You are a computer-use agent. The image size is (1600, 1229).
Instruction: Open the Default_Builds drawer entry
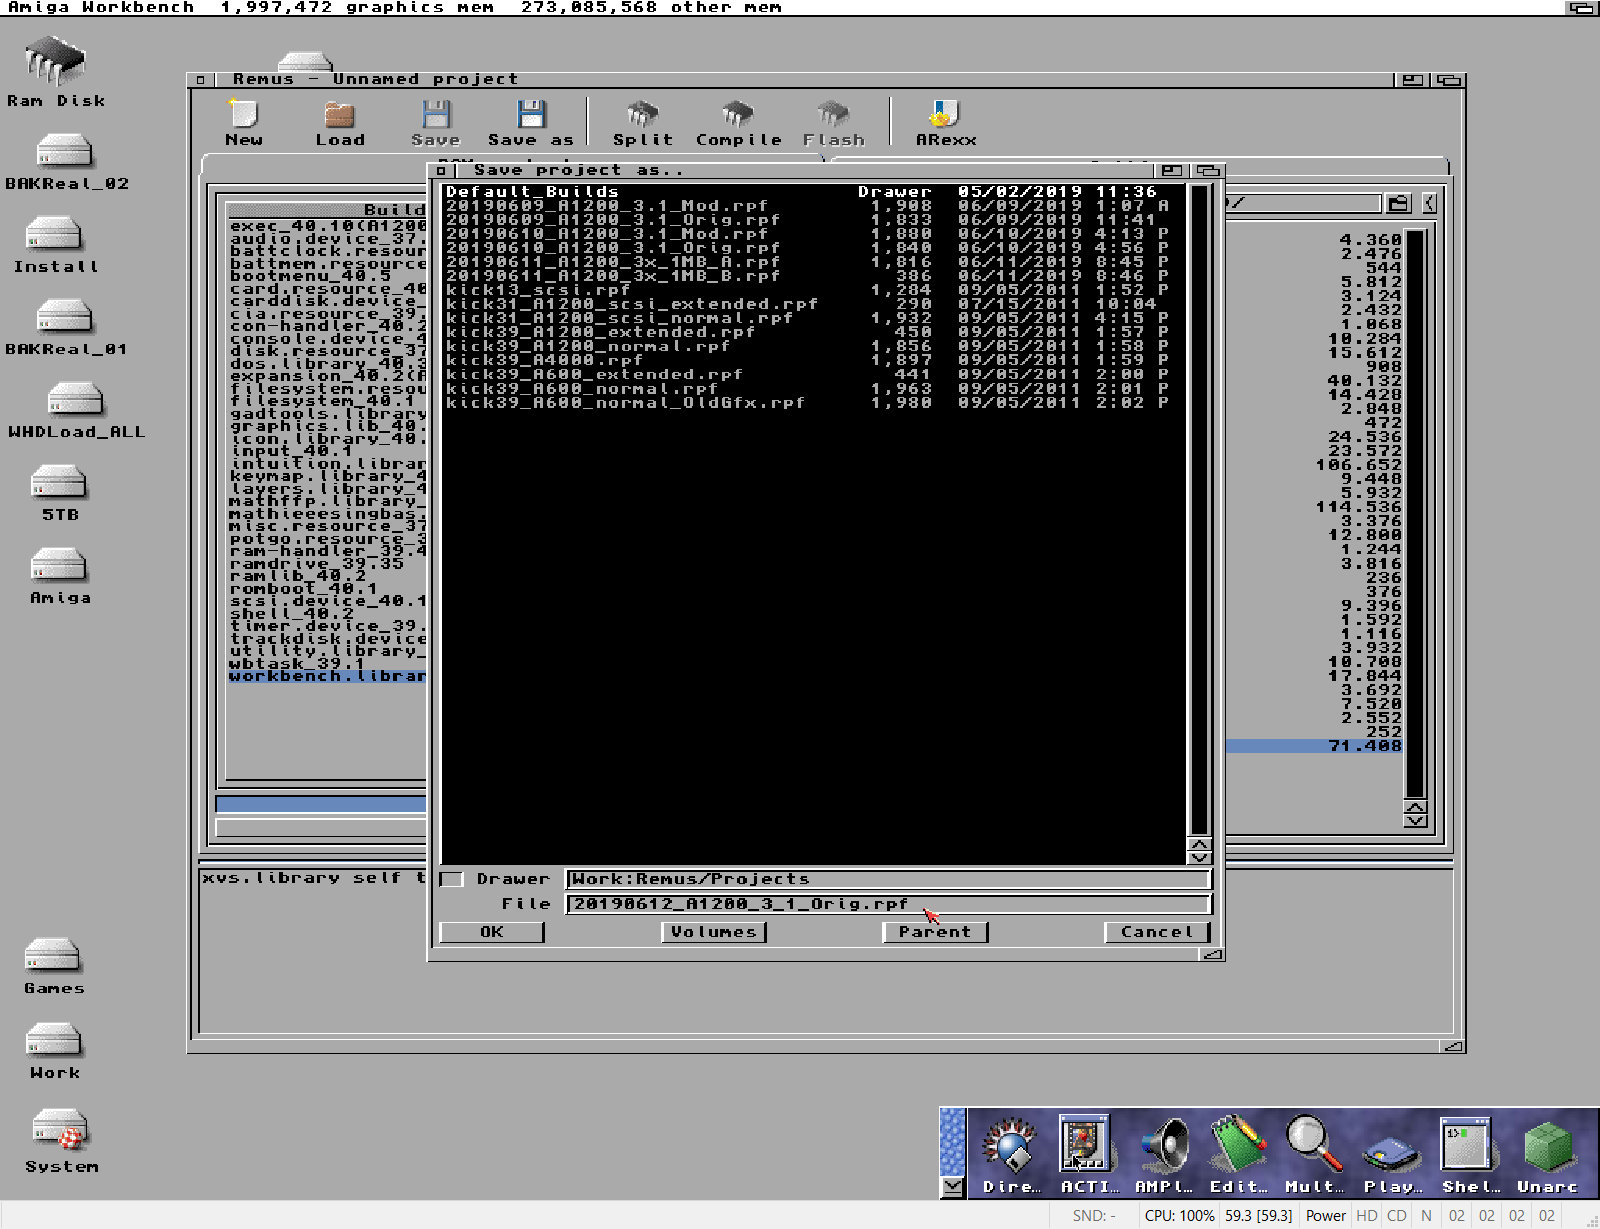pos(812,191)
